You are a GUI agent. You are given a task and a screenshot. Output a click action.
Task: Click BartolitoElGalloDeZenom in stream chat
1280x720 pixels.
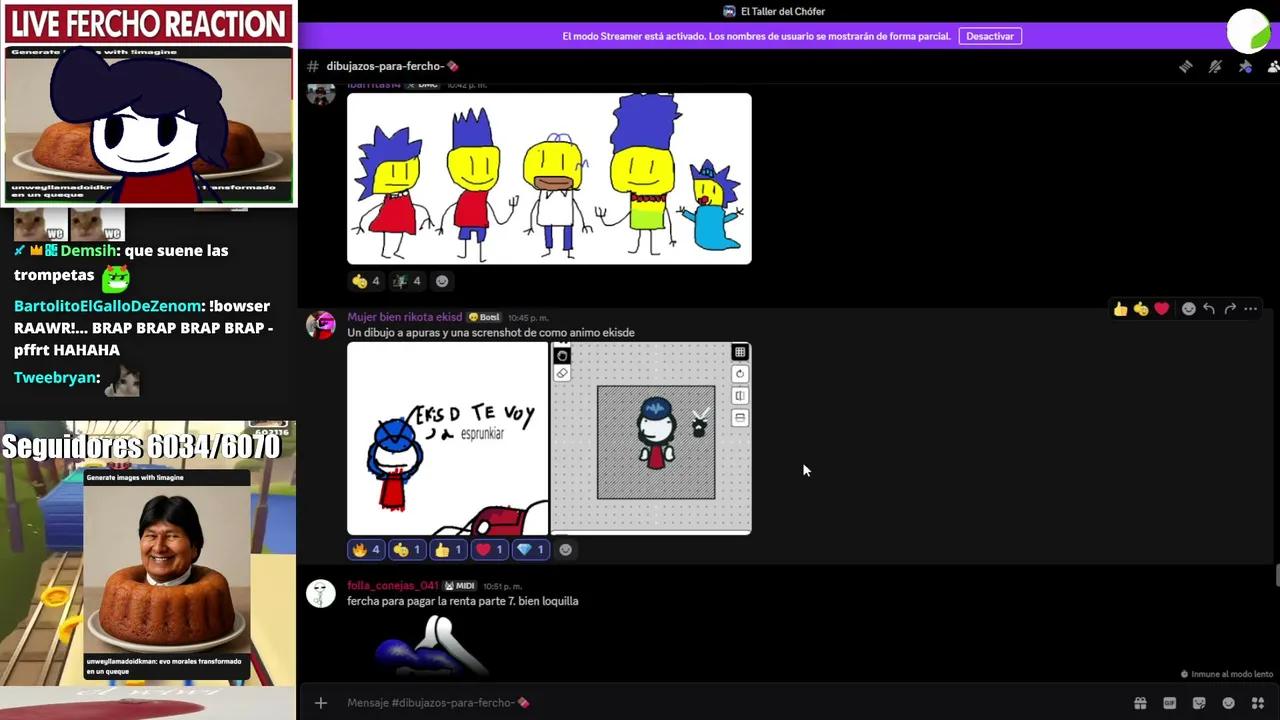coord(108,306)
